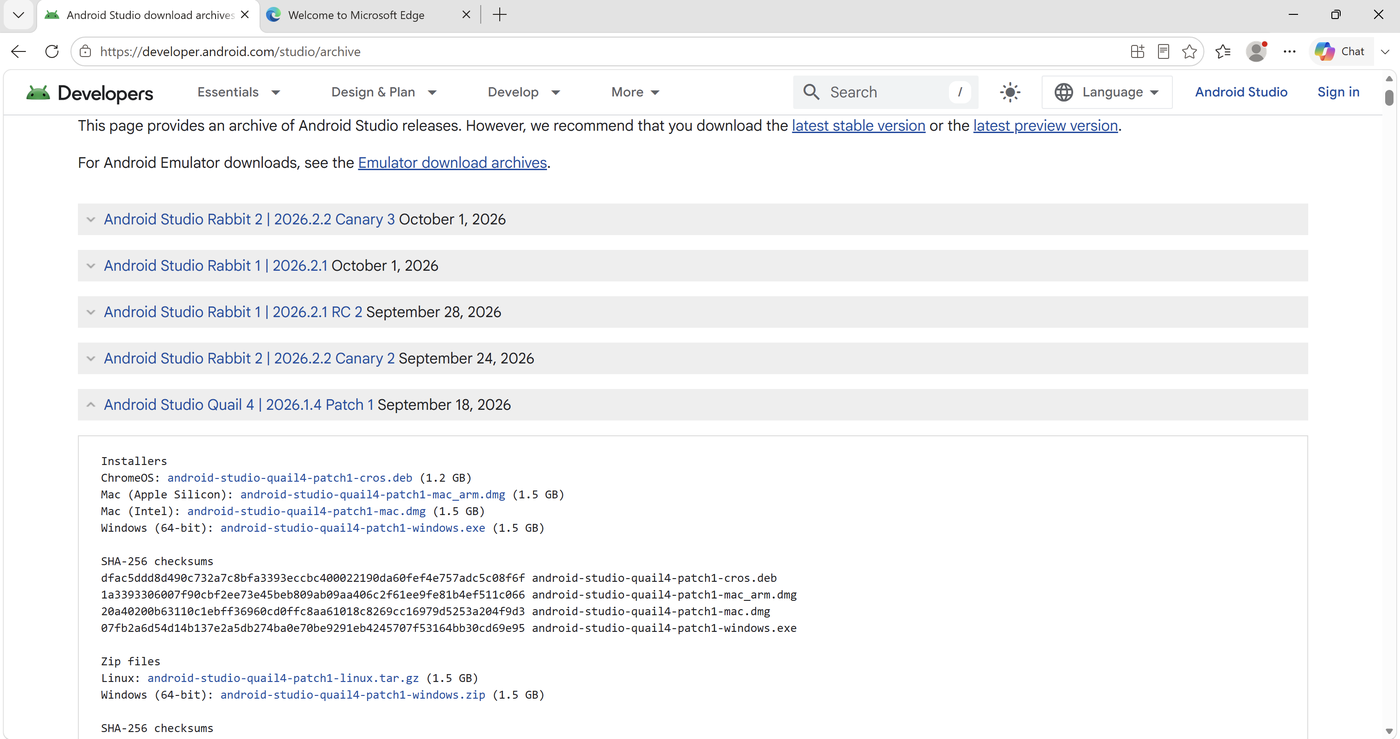Click the Search input field

[885, 92]
